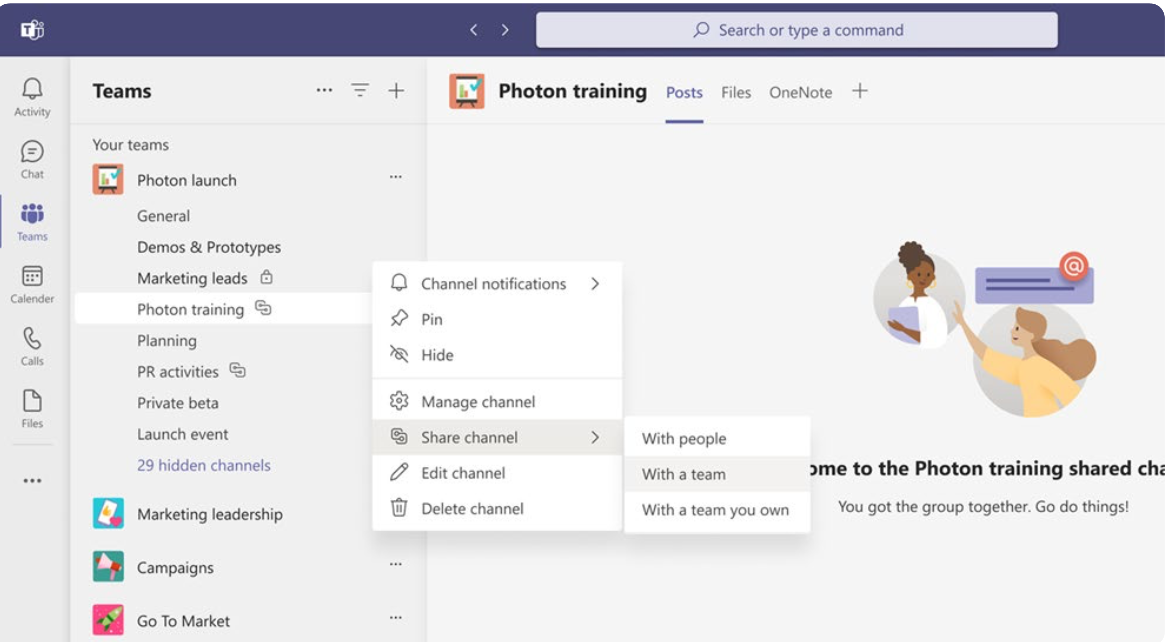Open the General channel
Viewport: 1167px width, 642px height.
(164, 216)
